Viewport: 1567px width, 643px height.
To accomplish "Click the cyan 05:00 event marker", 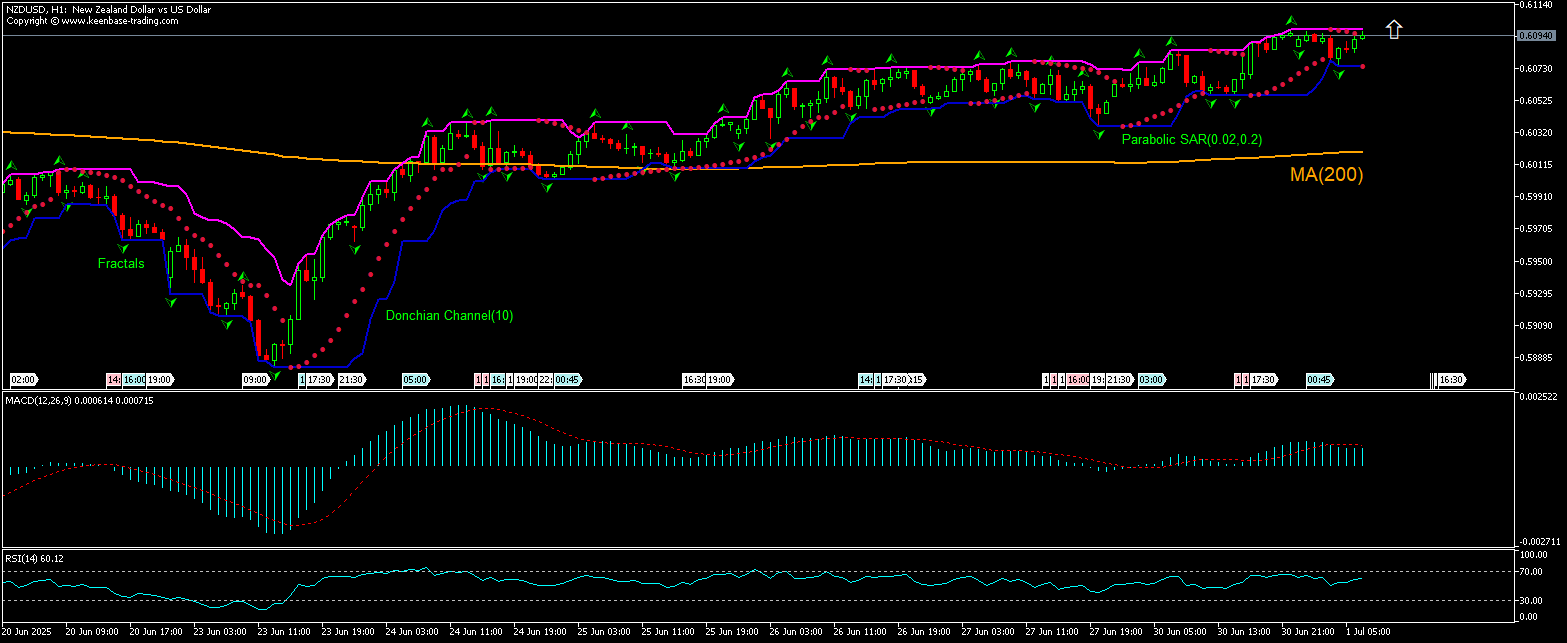I will click(x=413, y=380).
